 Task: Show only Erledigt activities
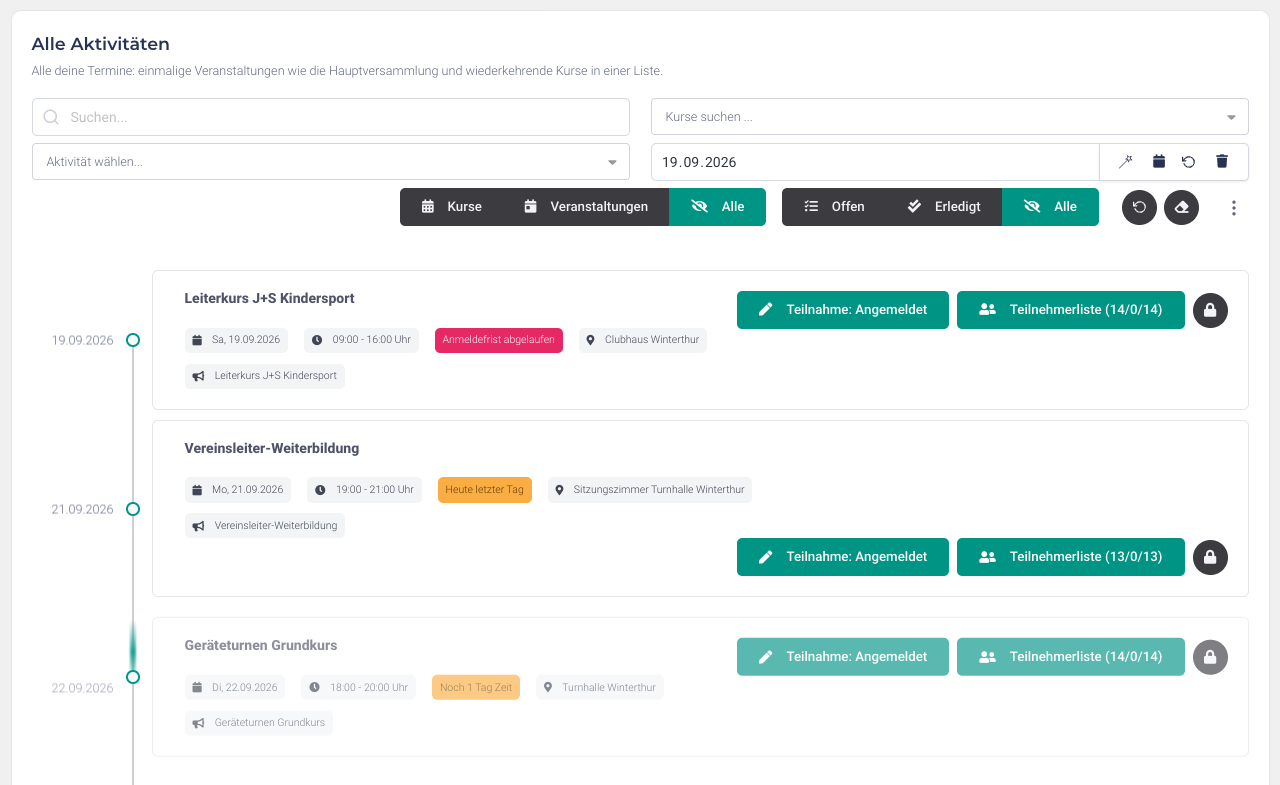click(x=944, y=207)
